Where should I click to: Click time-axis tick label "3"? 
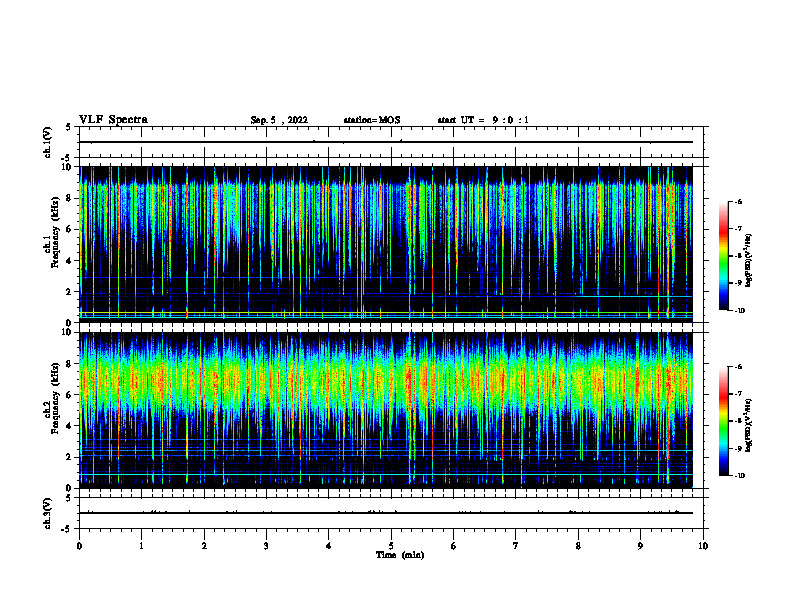pyautogui.click(x=266, y=546)
